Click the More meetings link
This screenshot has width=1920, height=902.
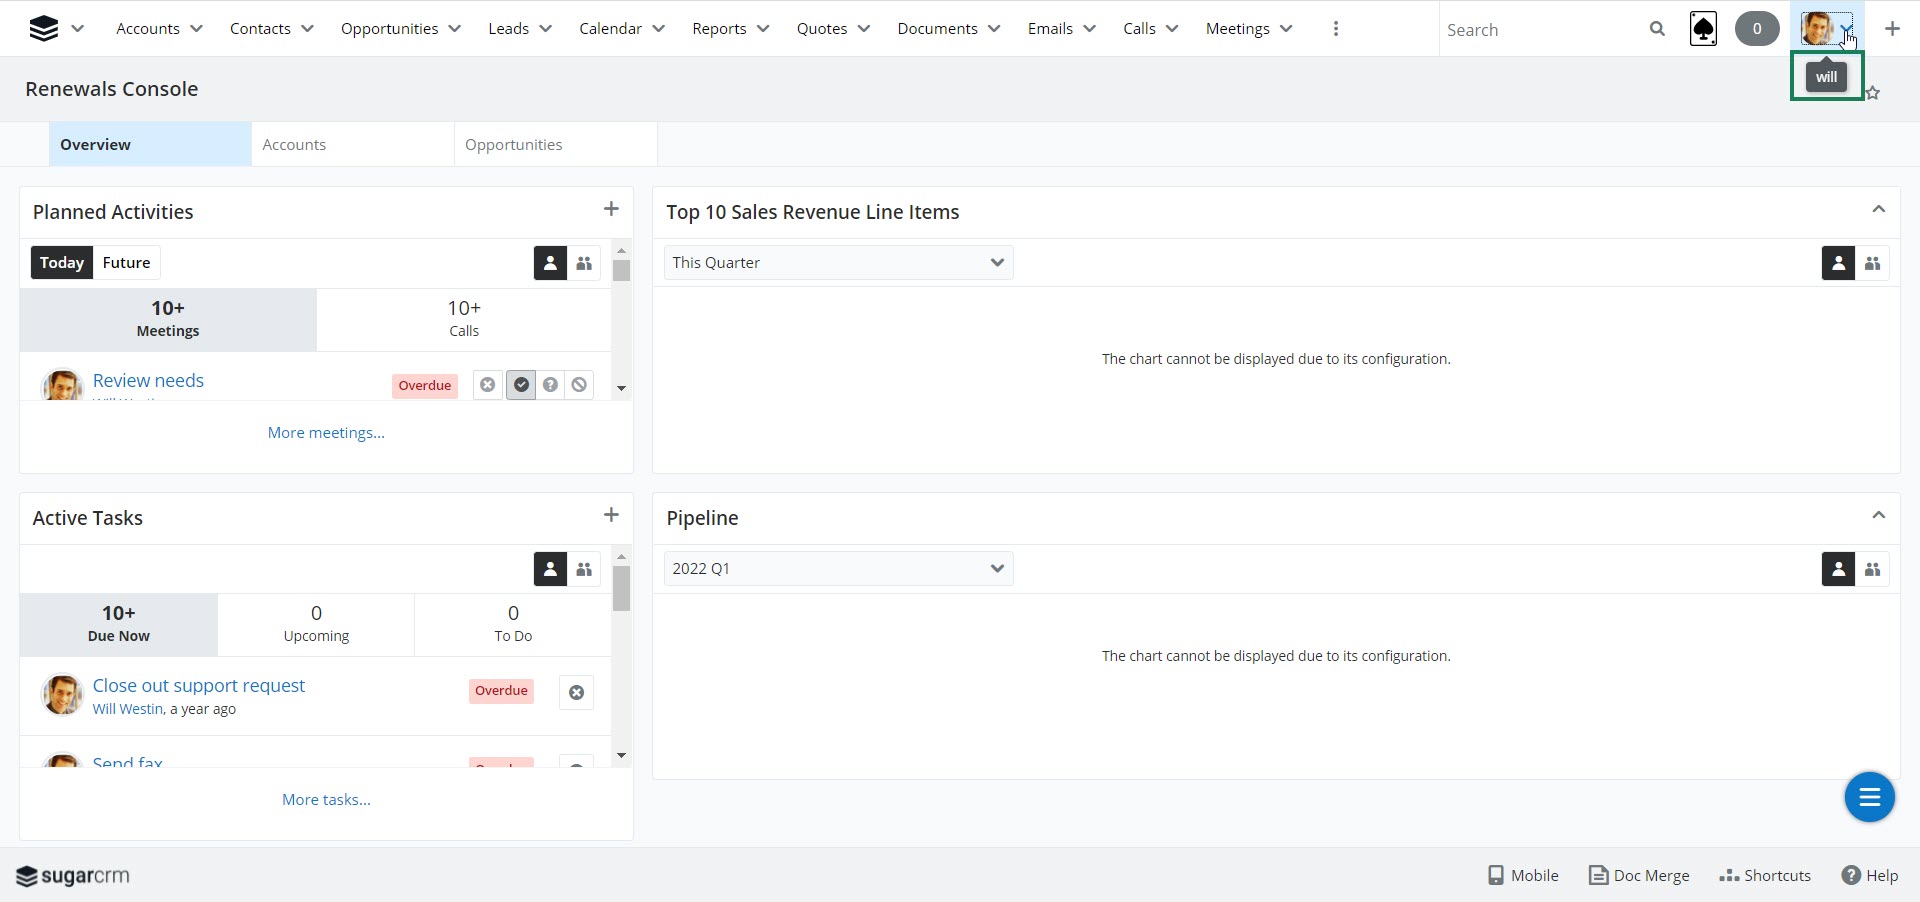[x=326, y=433]
